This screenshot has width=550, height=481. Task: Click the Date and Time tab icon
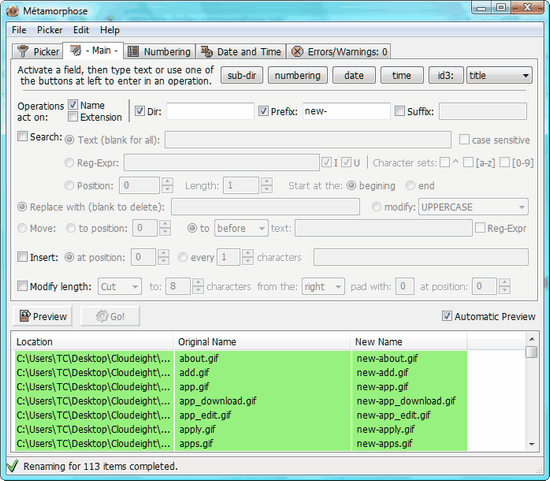click(207, 52)
